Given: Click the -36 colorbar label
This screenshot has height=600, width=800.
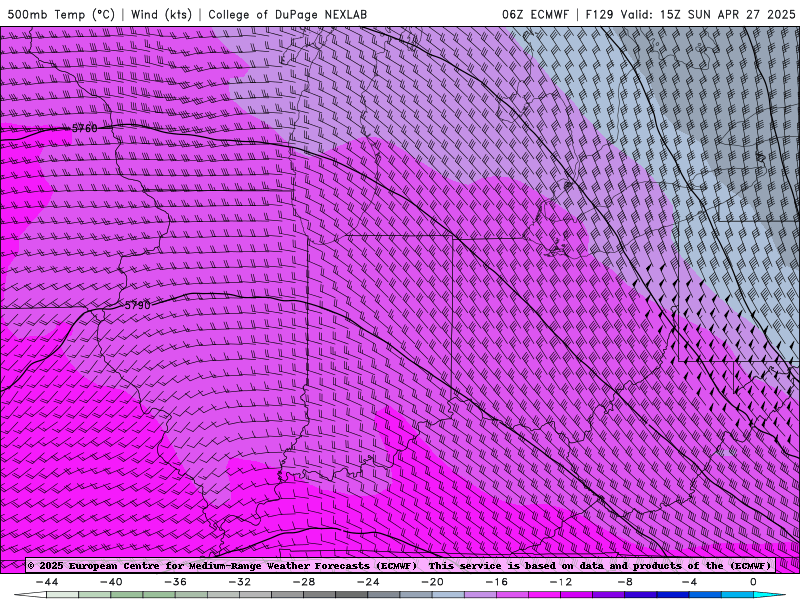Looking at the screenshot, I should tap(176, 582).
